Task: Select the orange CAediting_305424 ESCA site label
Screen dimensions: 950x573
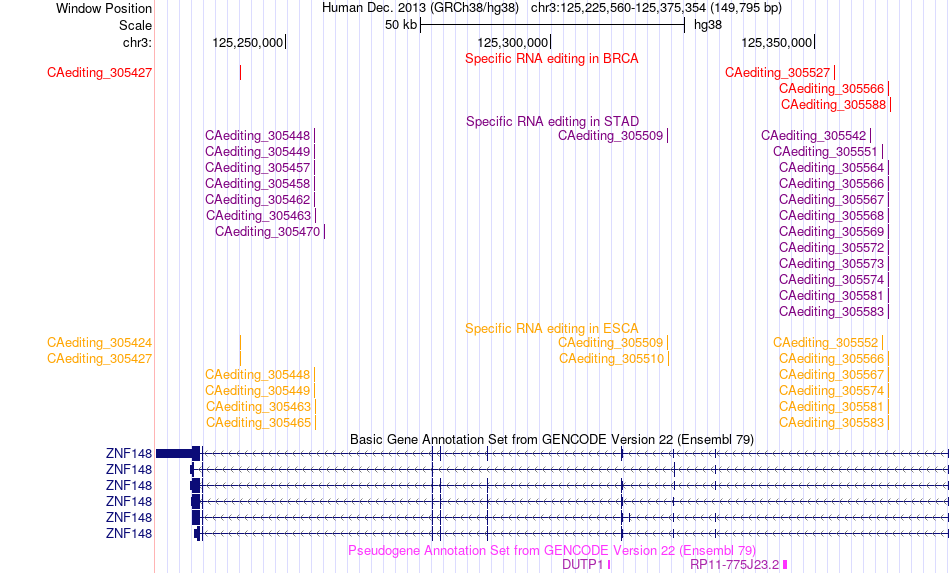Action: [99, 343]
